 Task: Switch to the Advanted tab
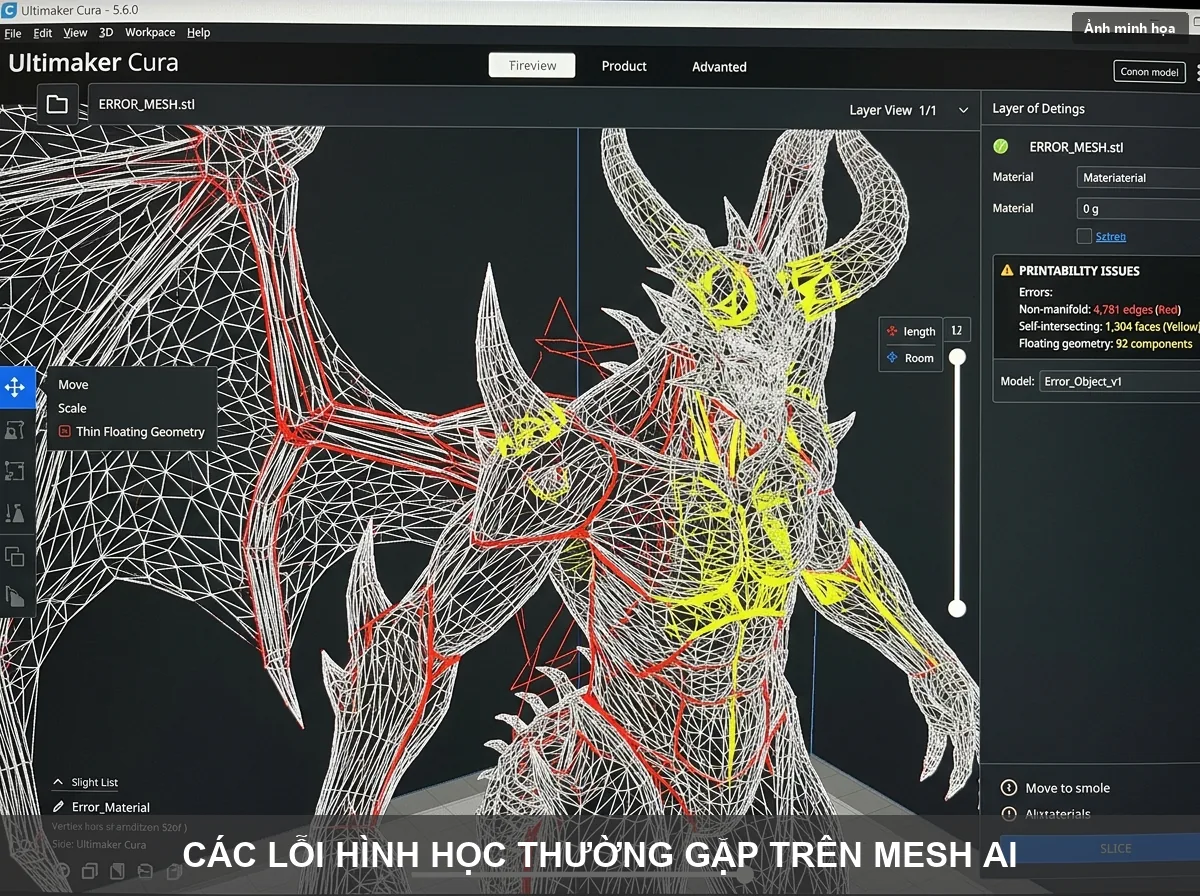(719, 67)
